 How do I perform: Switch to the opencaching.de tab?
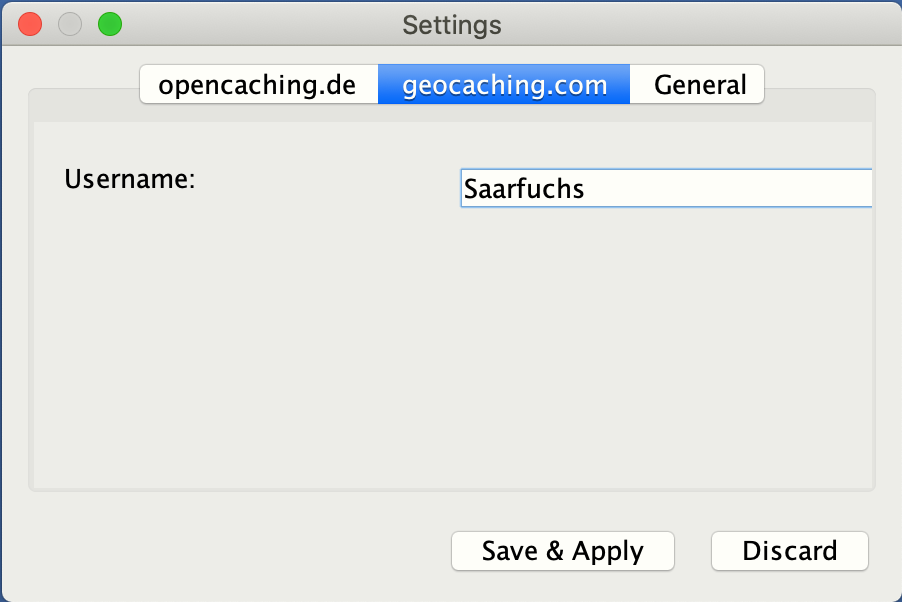tap(258, 85)
